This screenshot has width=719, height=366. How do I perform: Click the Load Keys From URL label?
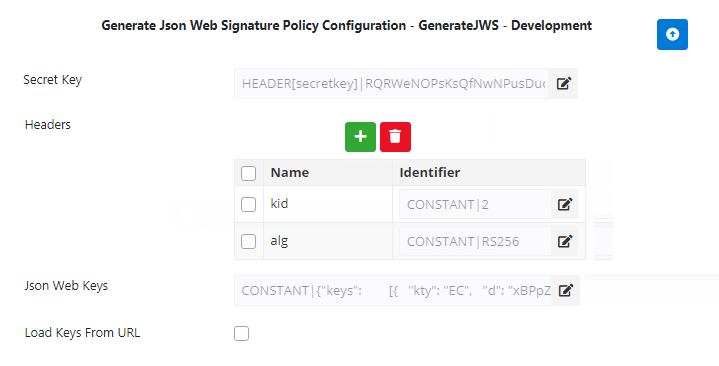(x=83, y=333)
